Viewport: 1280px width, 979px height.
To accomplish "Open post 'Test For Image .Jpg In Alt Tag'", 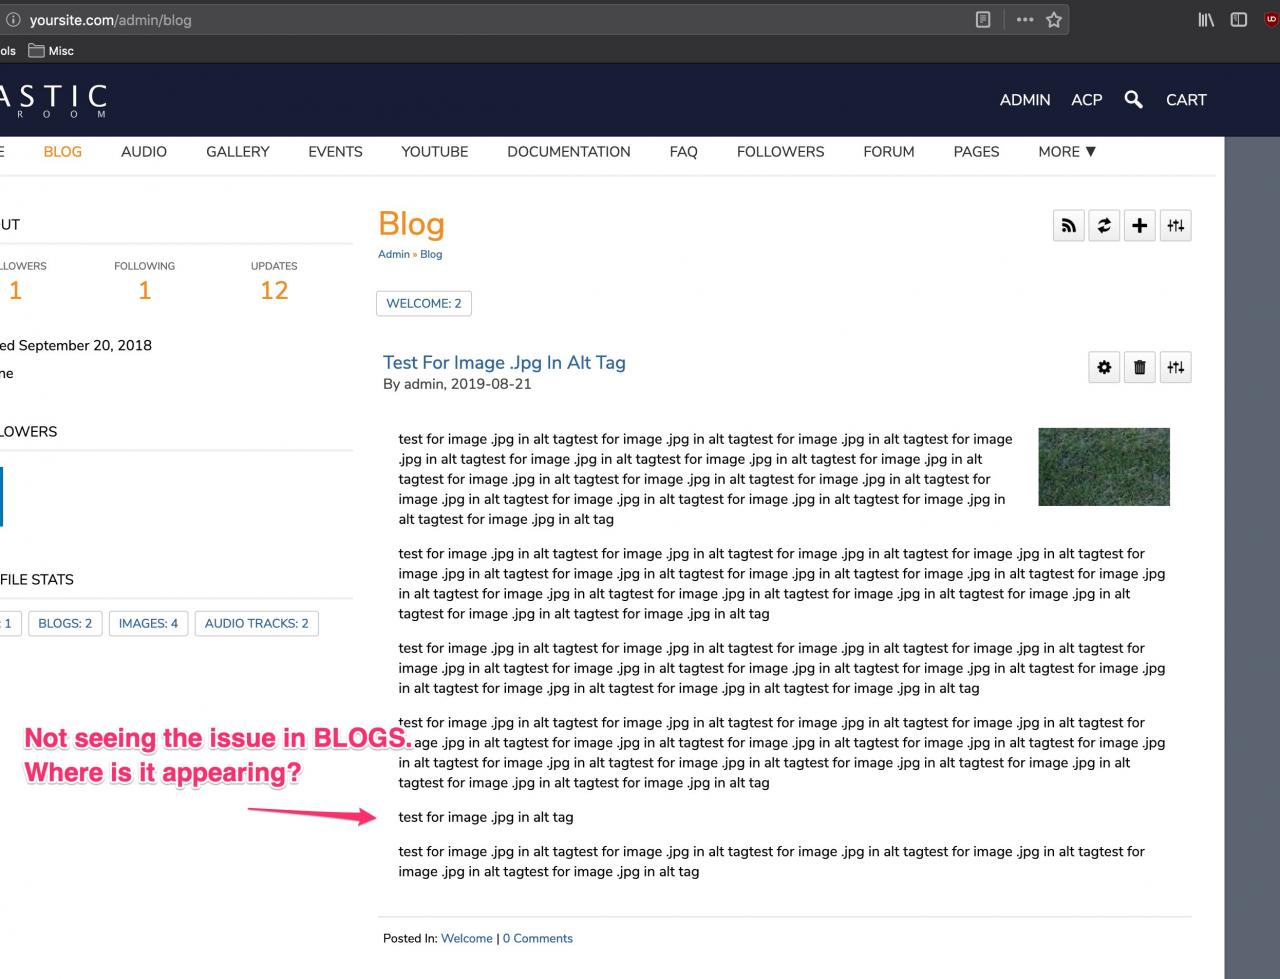I will (x=504, y=363).
